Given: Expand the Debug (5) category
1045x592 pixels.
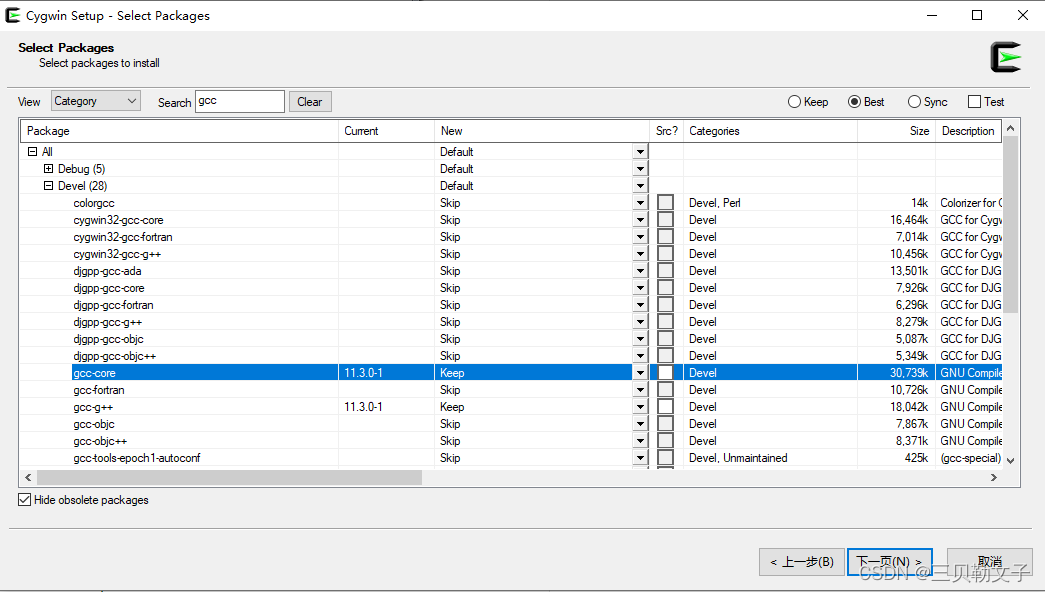Looking at the screenshot, I should tap(48, 169).
